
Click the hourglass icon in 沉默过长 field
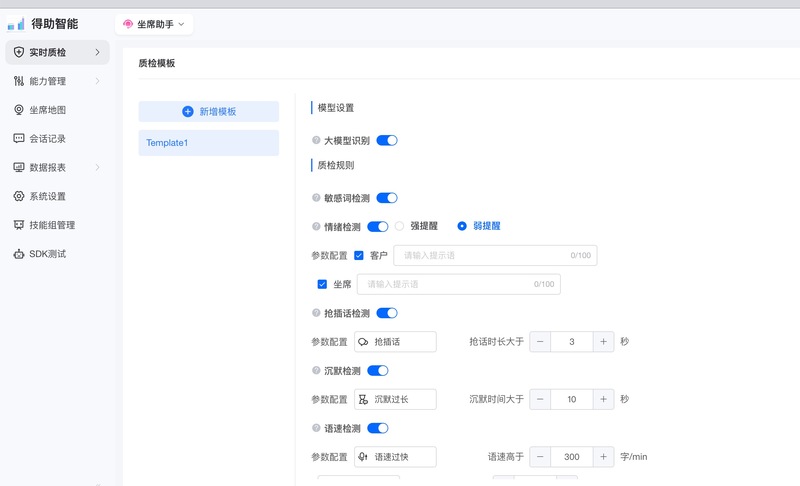363,399
